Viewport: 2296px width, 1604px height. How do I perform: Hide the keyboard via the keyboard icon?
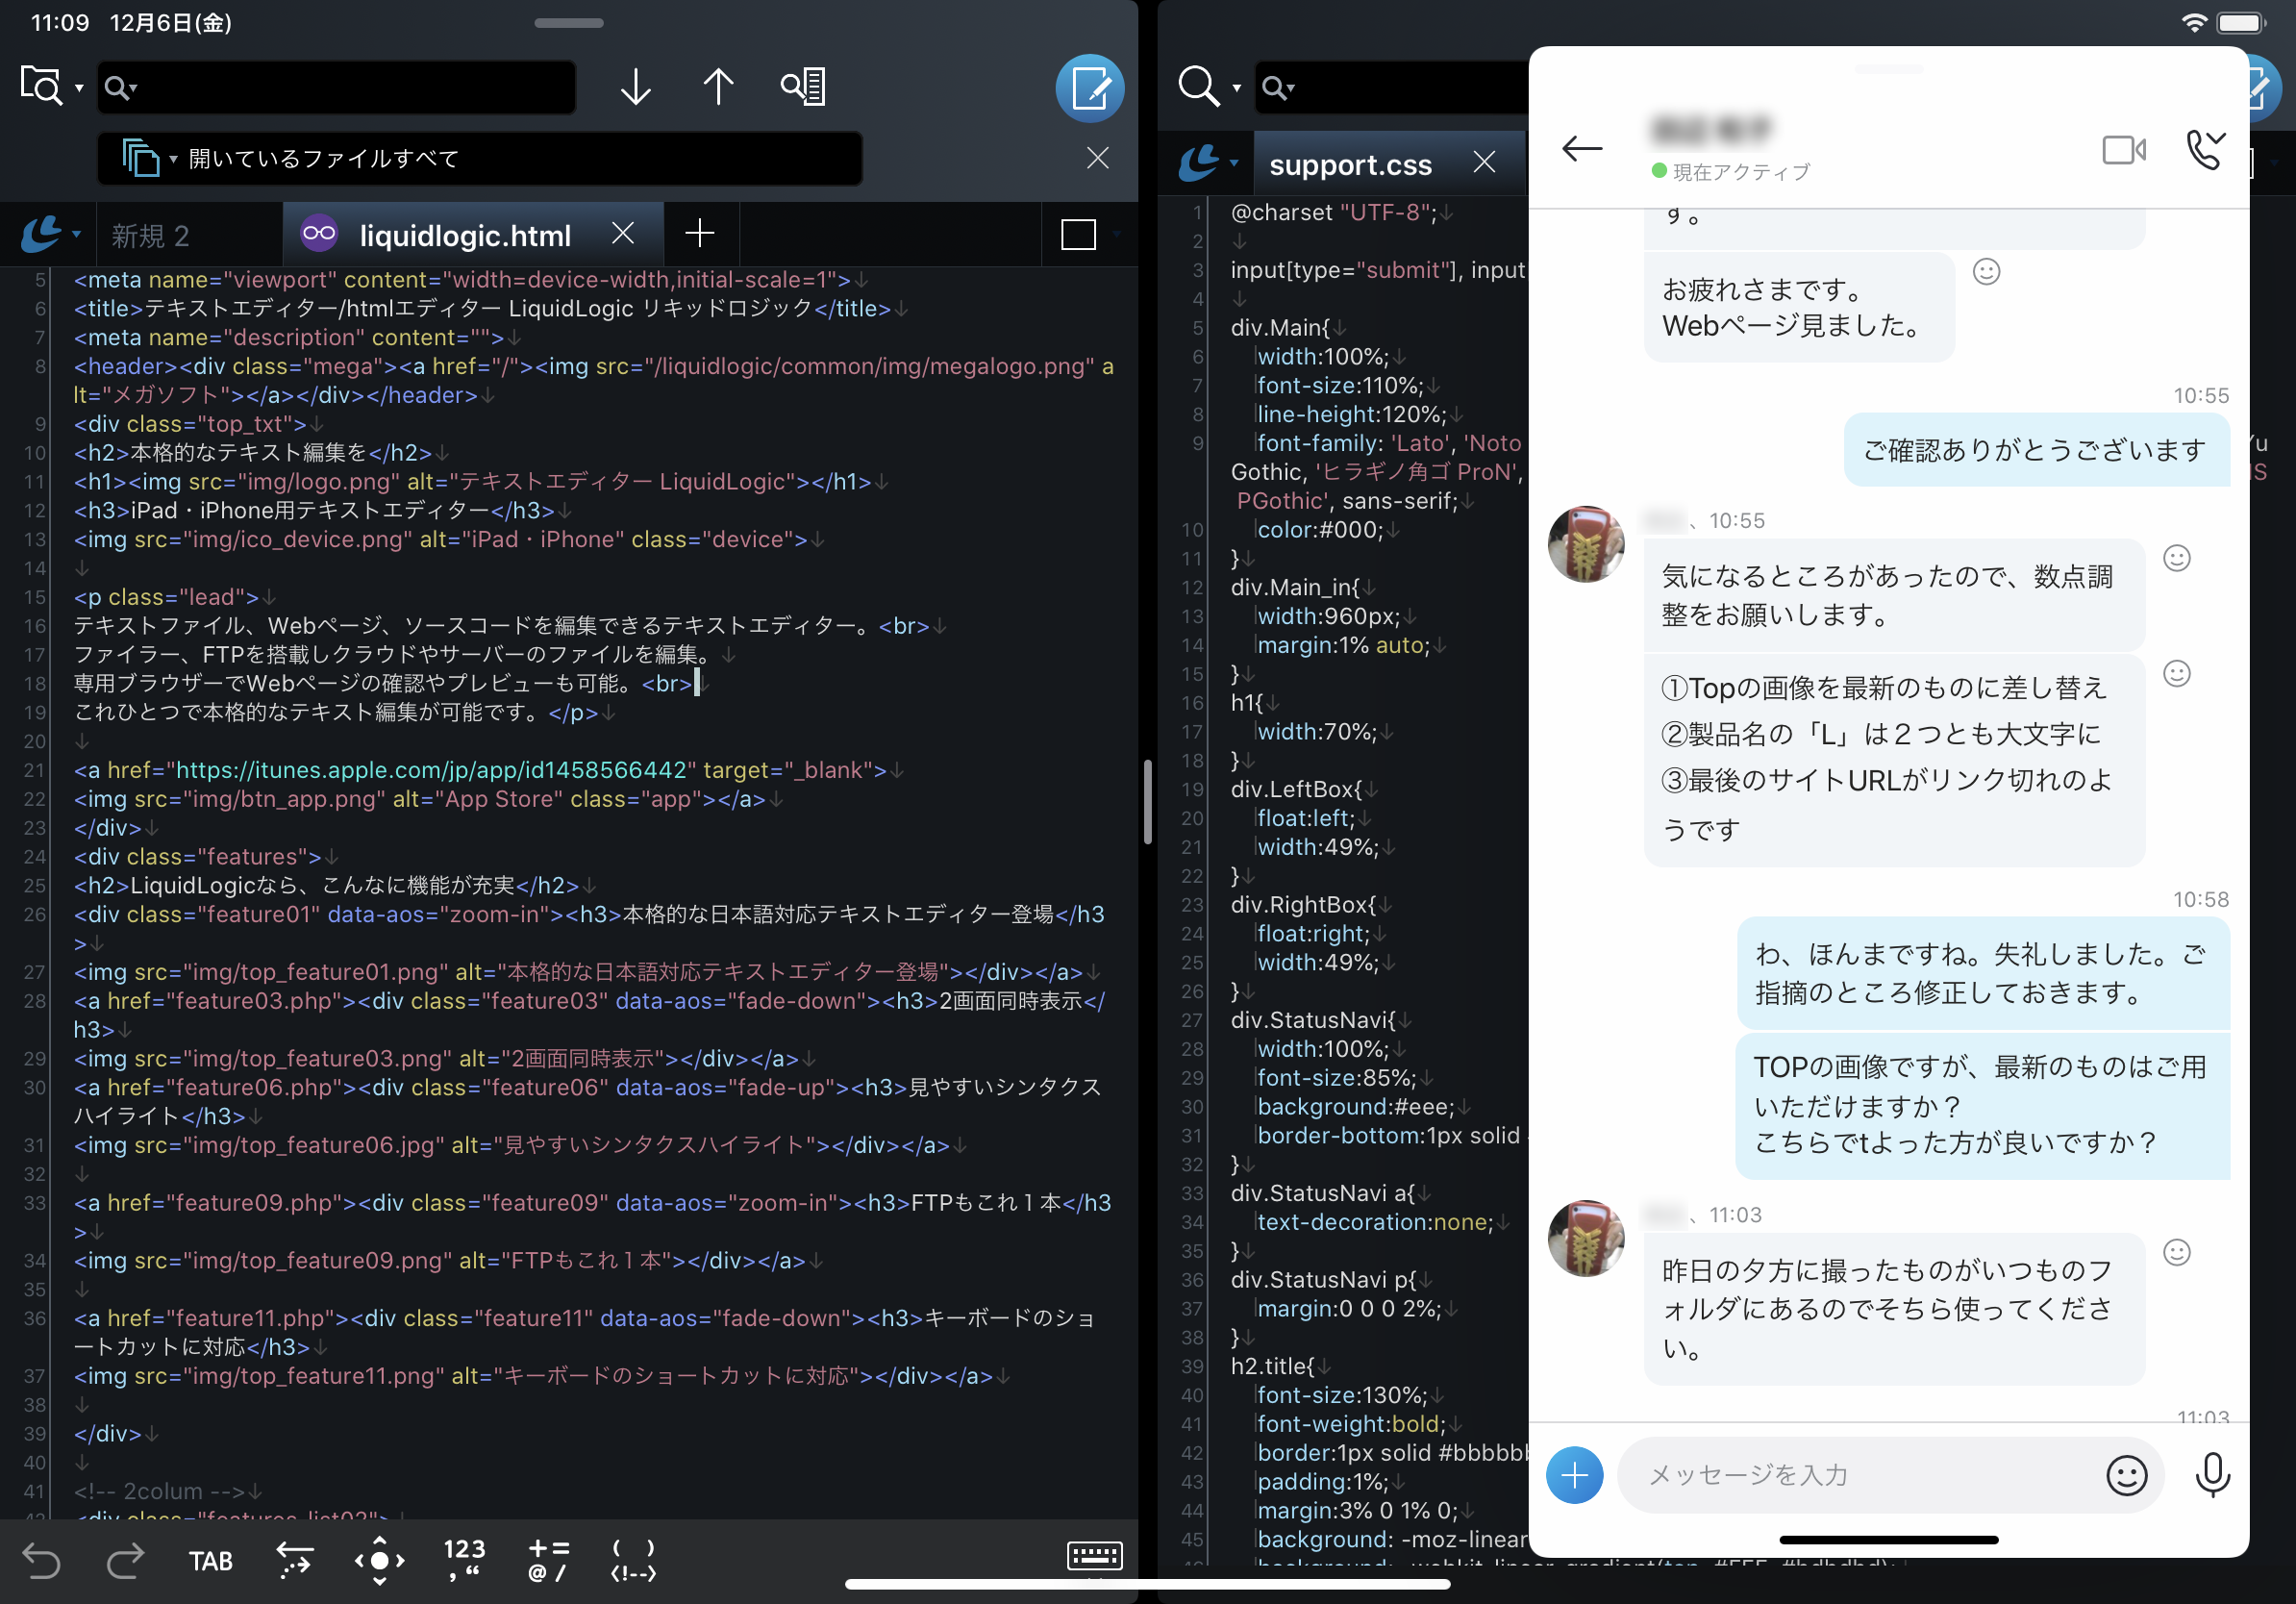(x=1094, y=1557)
